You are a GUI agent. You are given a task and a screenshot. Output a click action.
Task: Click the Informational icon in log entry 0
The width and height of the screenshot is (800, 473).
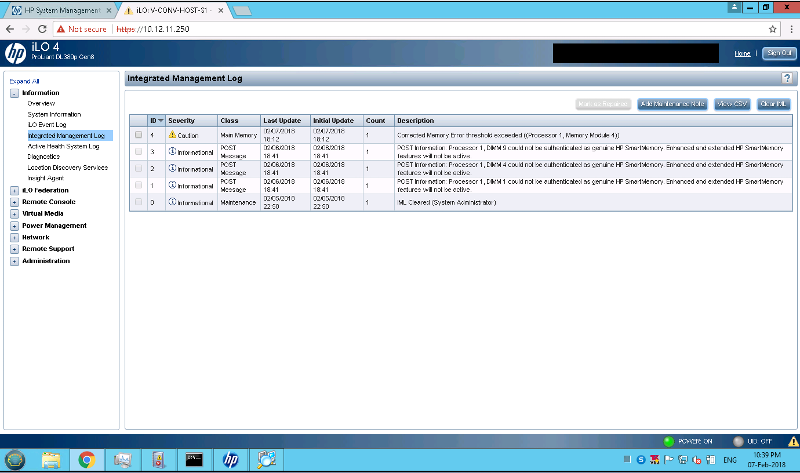(172, 202)
